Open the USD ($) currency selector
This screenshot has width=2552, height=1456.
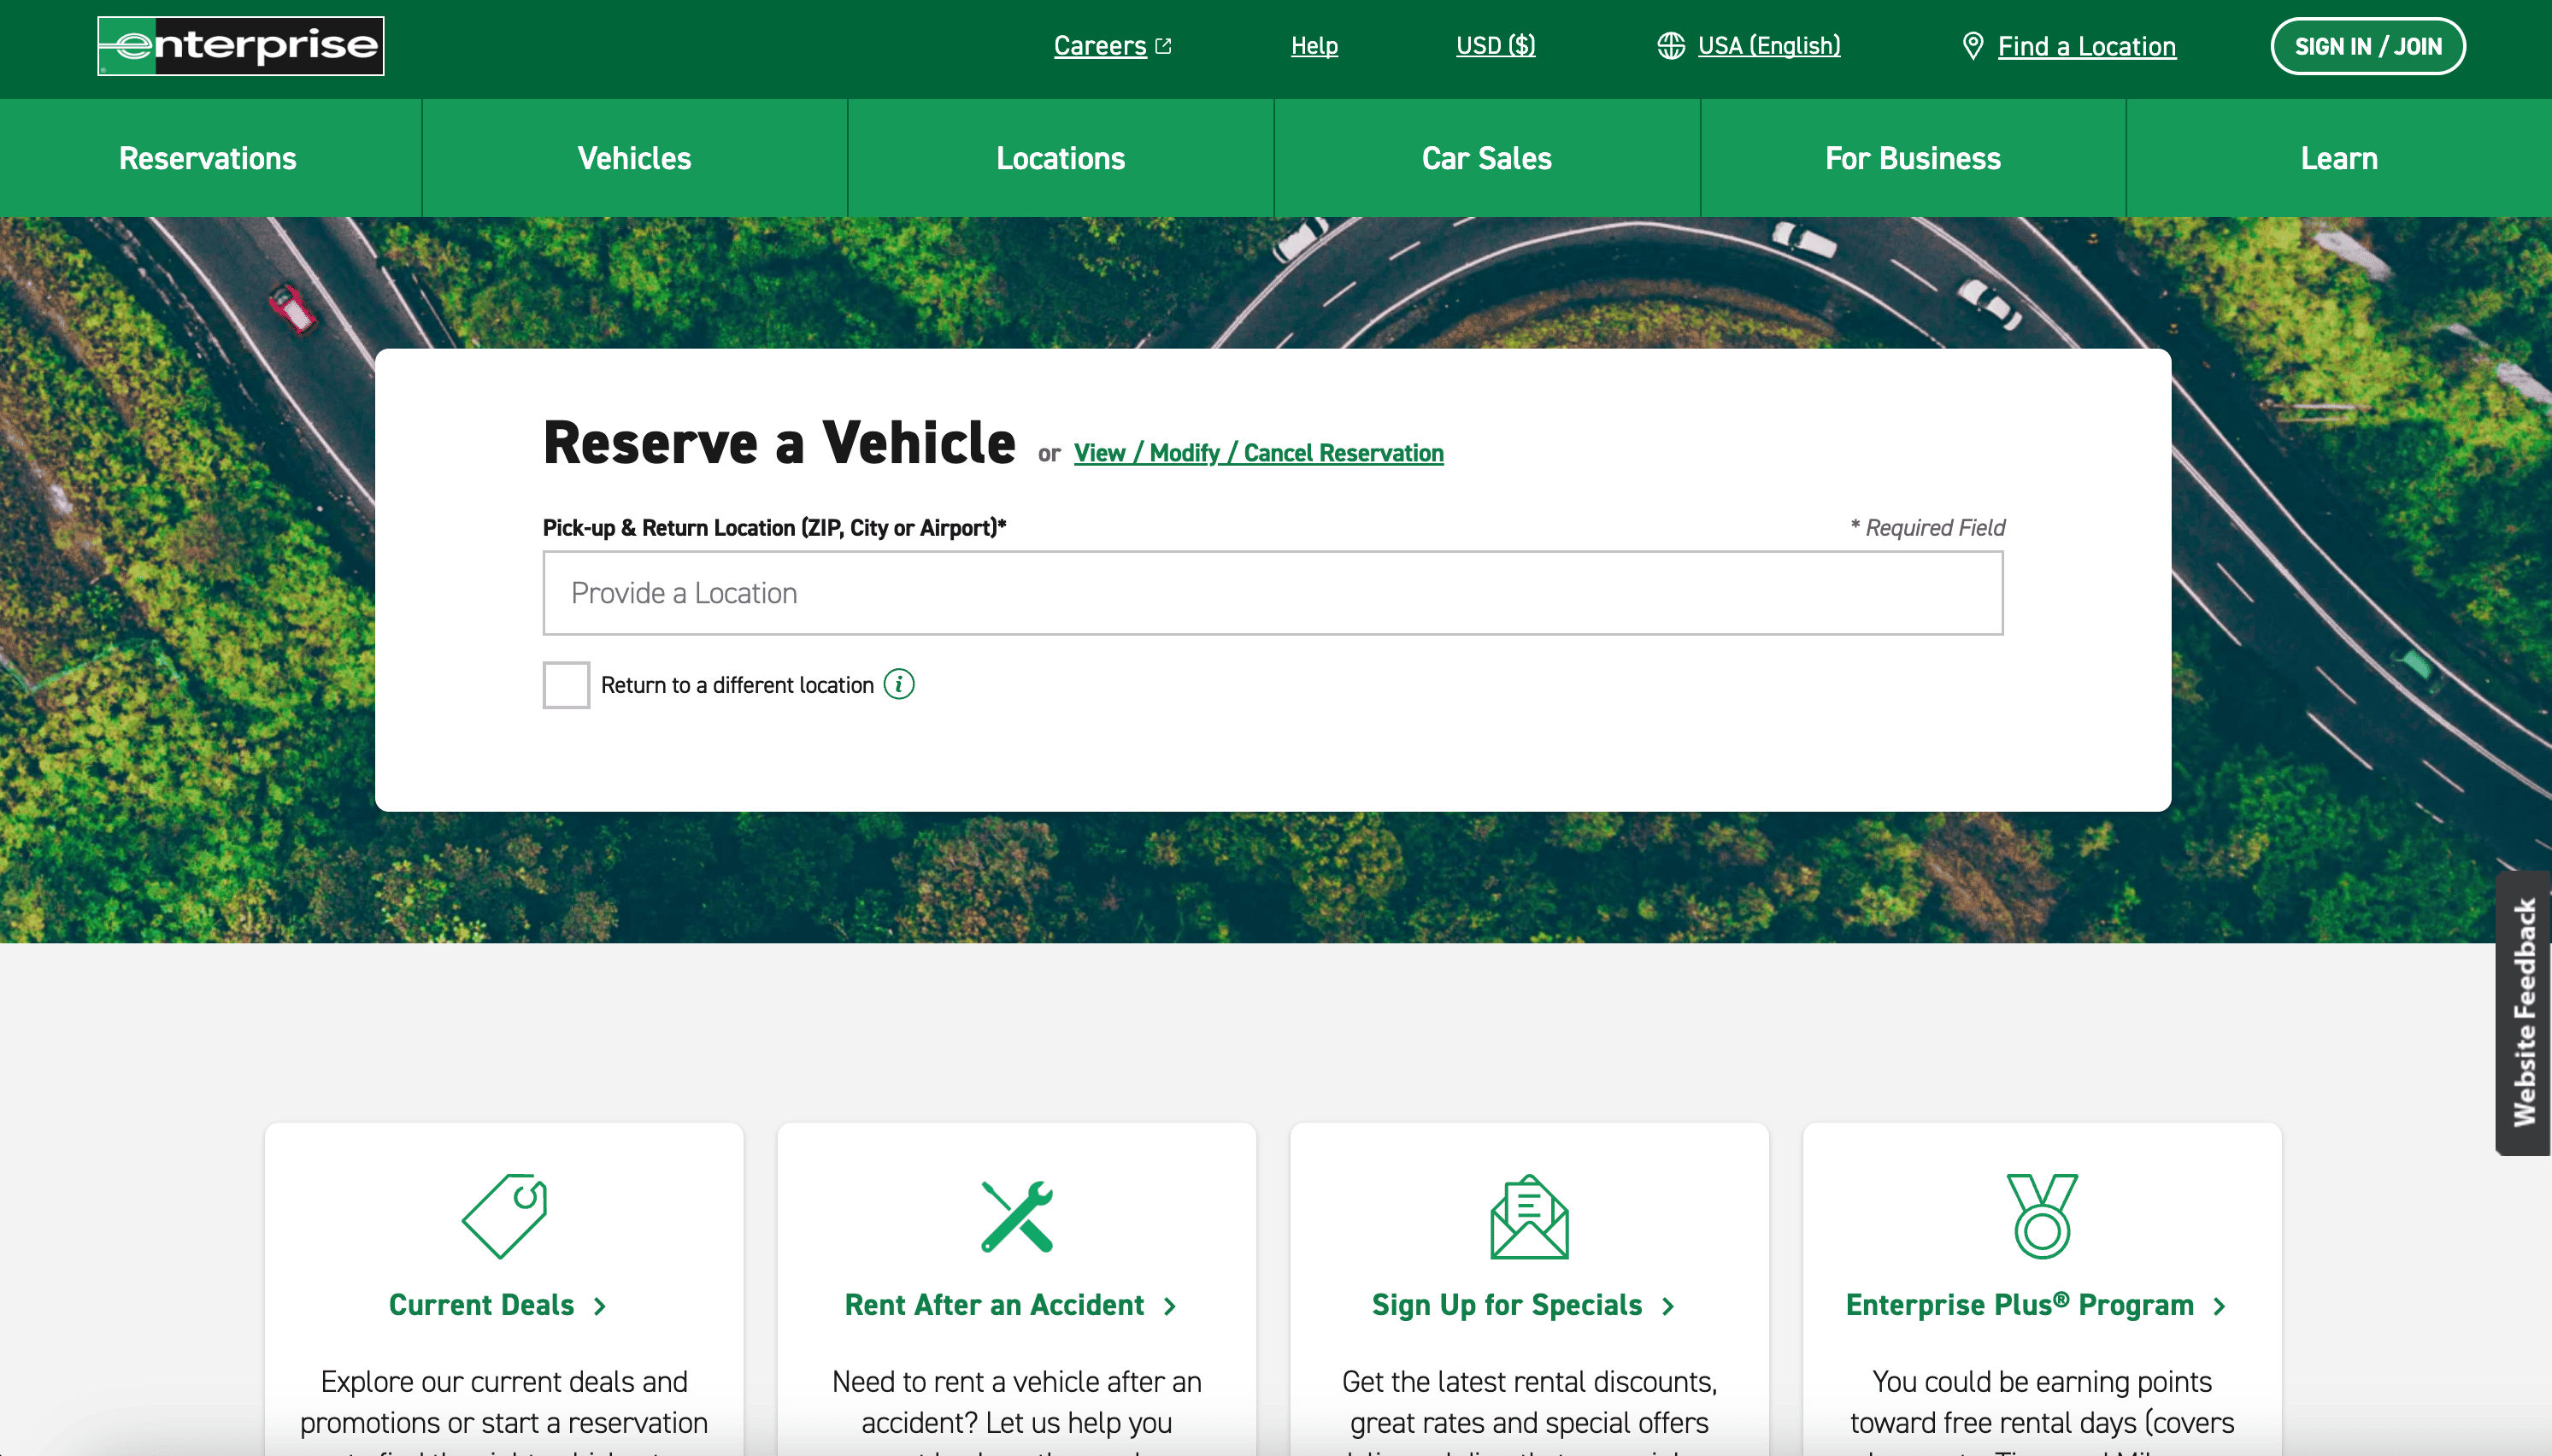[x=1495, y=46]
